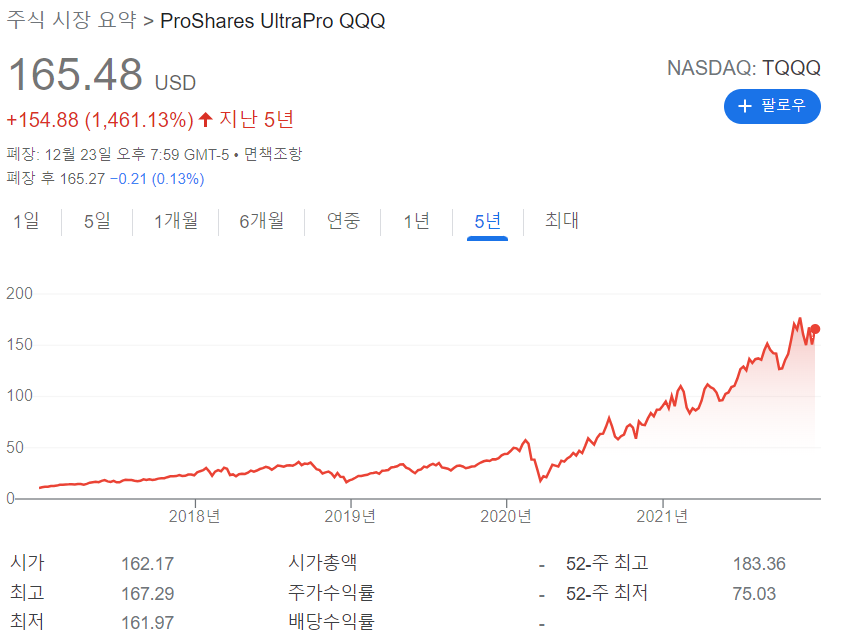The width and height of the screenshot is (845, 640).
Task: Click the 시가 value 162.17
Action: (x=148, y=564)
